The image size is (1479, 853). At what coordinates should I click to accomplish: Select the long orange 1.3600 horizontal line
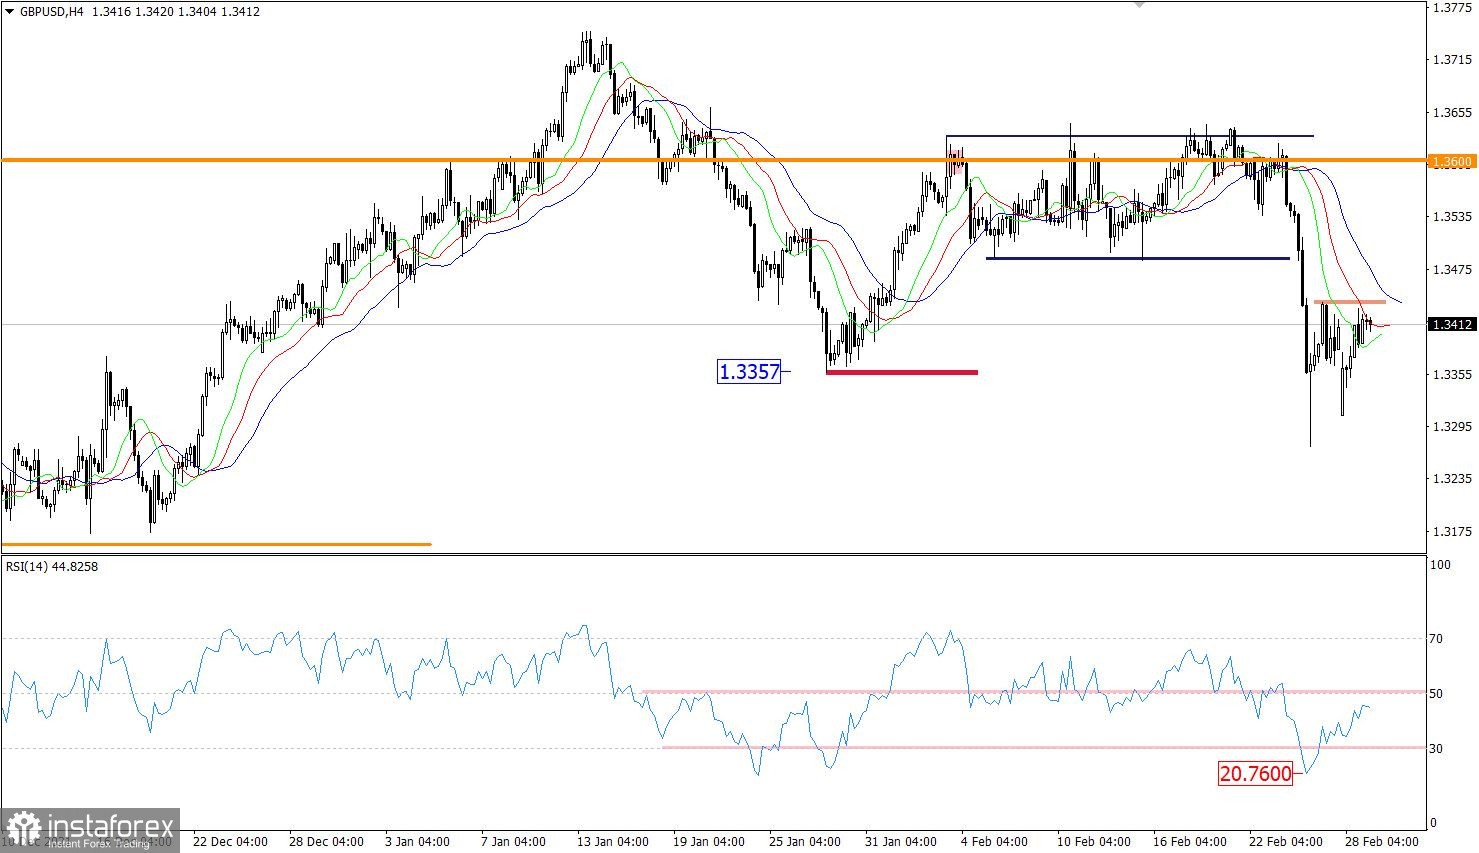point(713,160)
